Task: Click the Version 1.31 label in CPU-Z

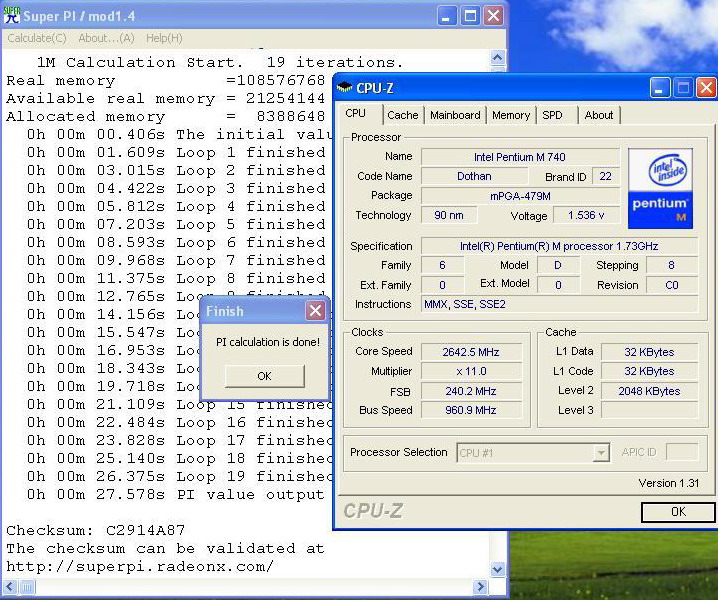Action: pyautogui.click(x=669, y=483)
